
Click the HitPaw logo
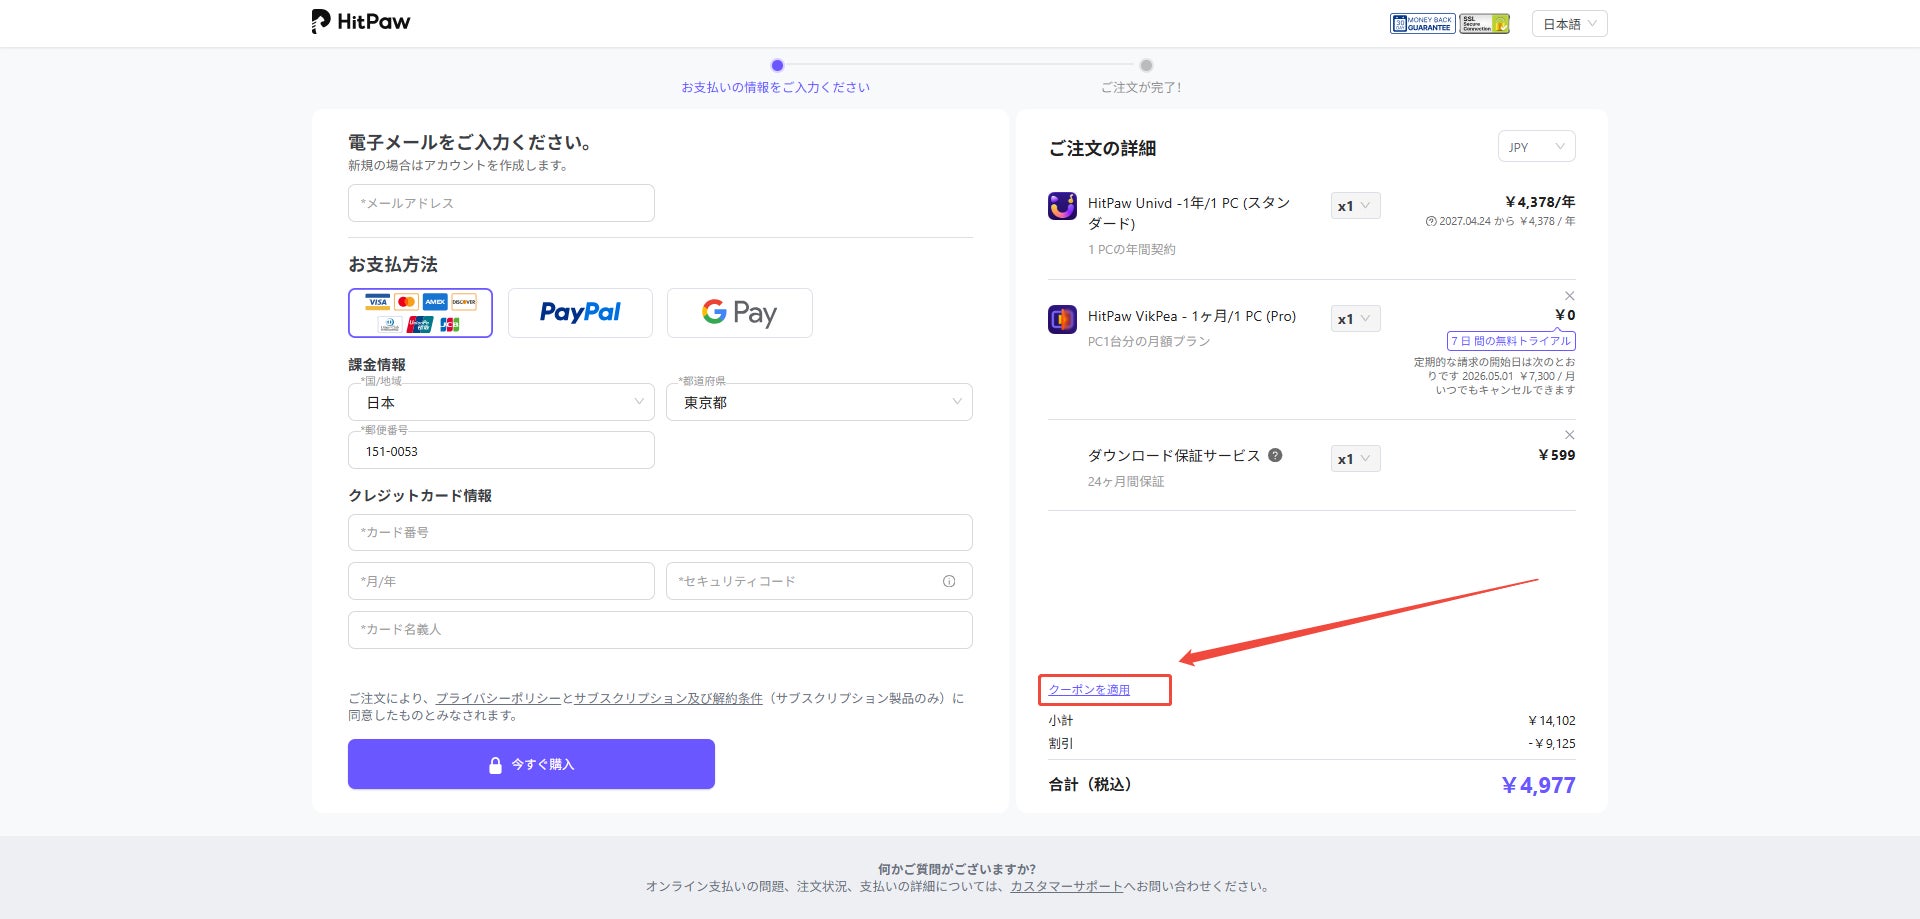[361, 22]
